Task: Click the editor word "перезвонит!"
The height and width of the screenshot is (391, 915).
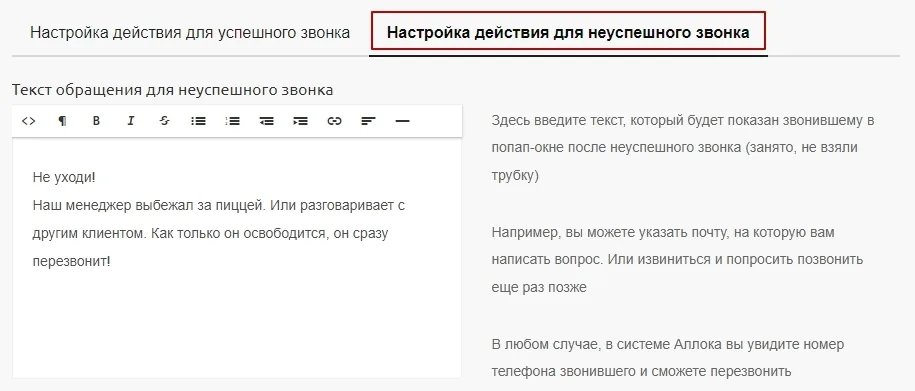Action: point(72,261)
